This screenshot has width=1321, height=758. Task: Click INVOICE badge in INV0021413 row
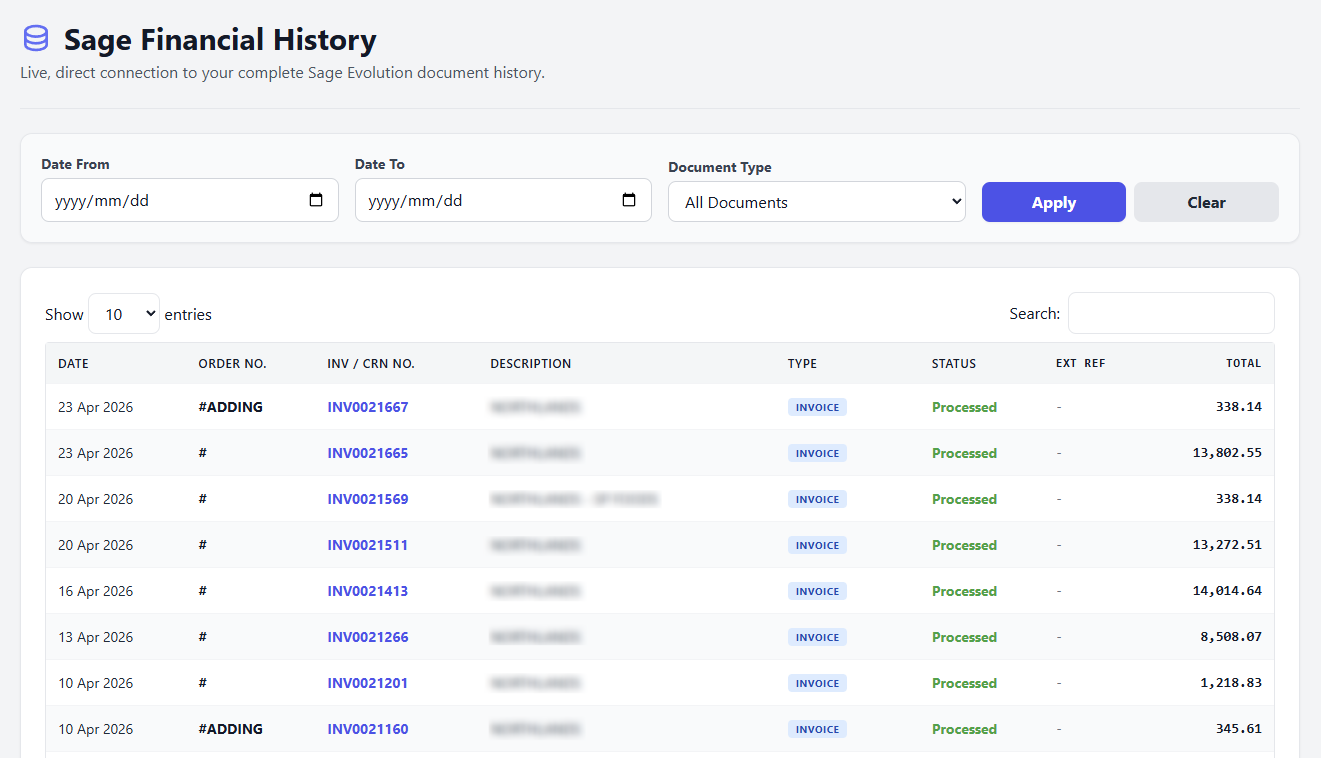pyautogui.click(x=817, y=591)
